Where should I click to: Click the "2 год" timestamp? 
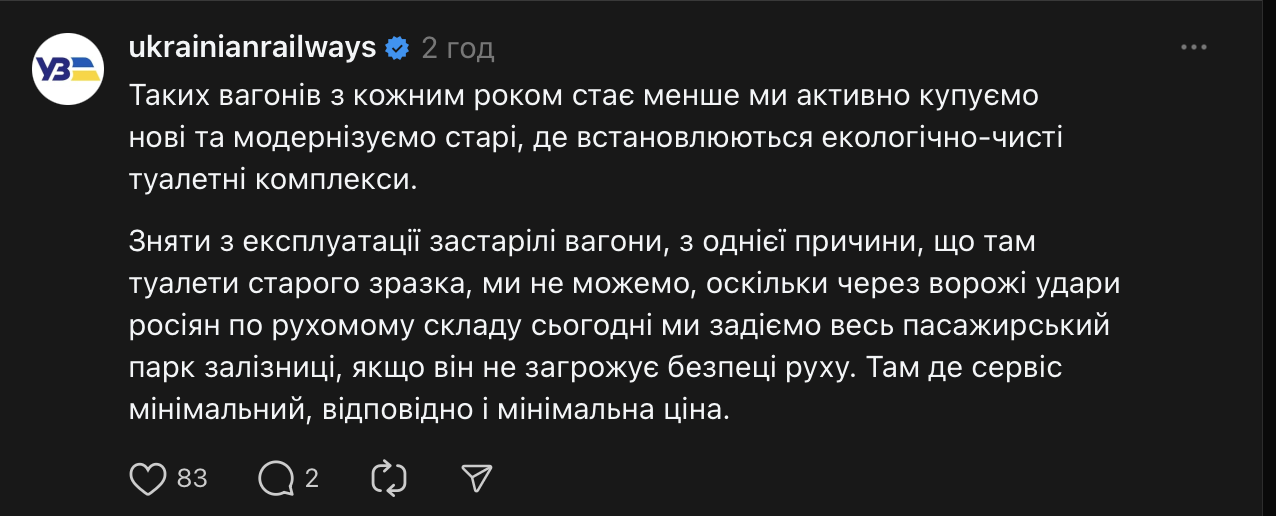pos(458,48)
